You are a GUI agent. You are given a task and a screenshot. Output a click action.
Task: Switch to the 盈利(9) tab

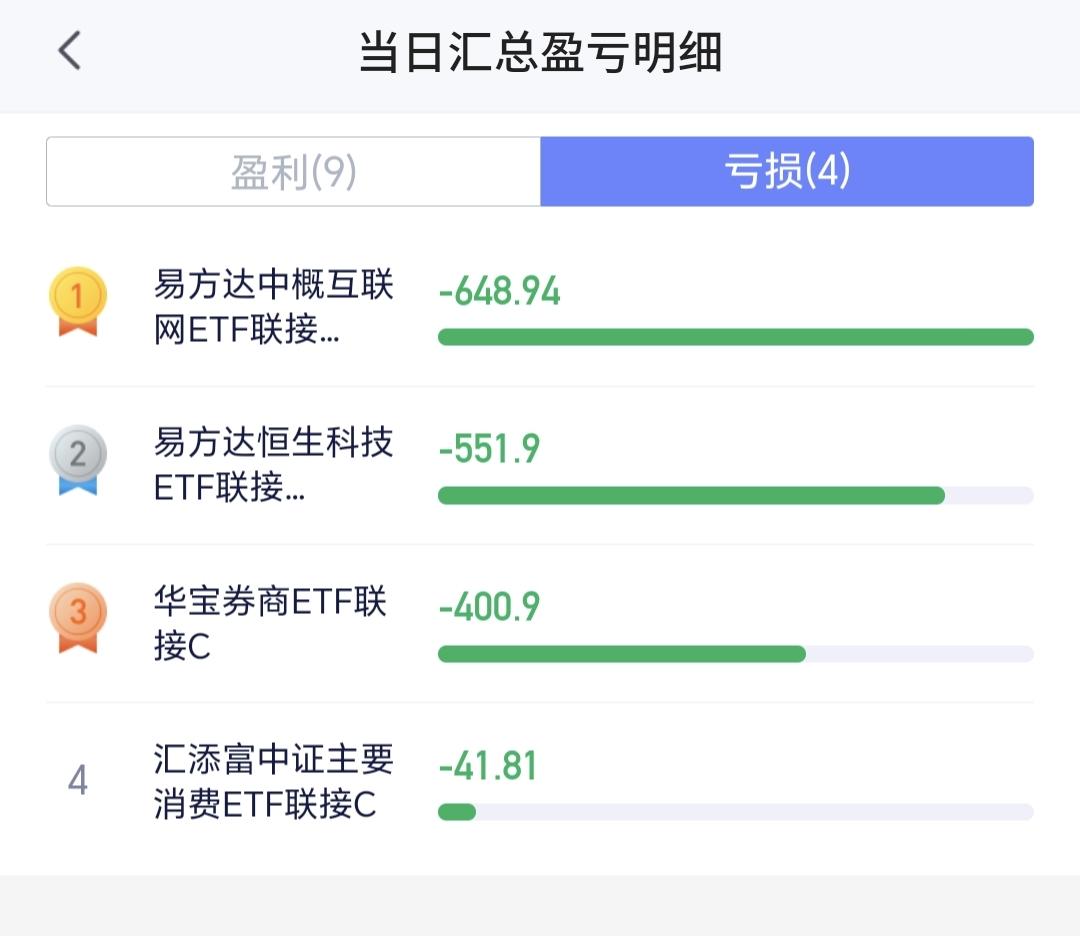[293, 171]
